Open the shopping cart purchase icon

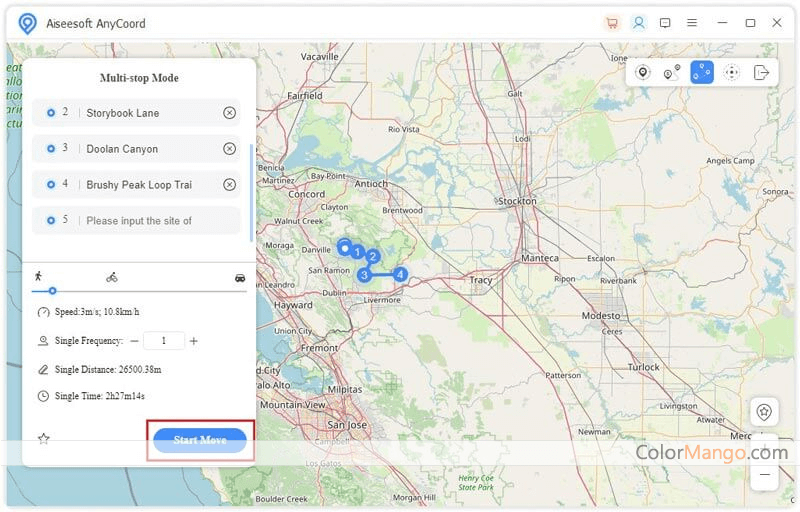pyautogui.click(x=612, y=22)
